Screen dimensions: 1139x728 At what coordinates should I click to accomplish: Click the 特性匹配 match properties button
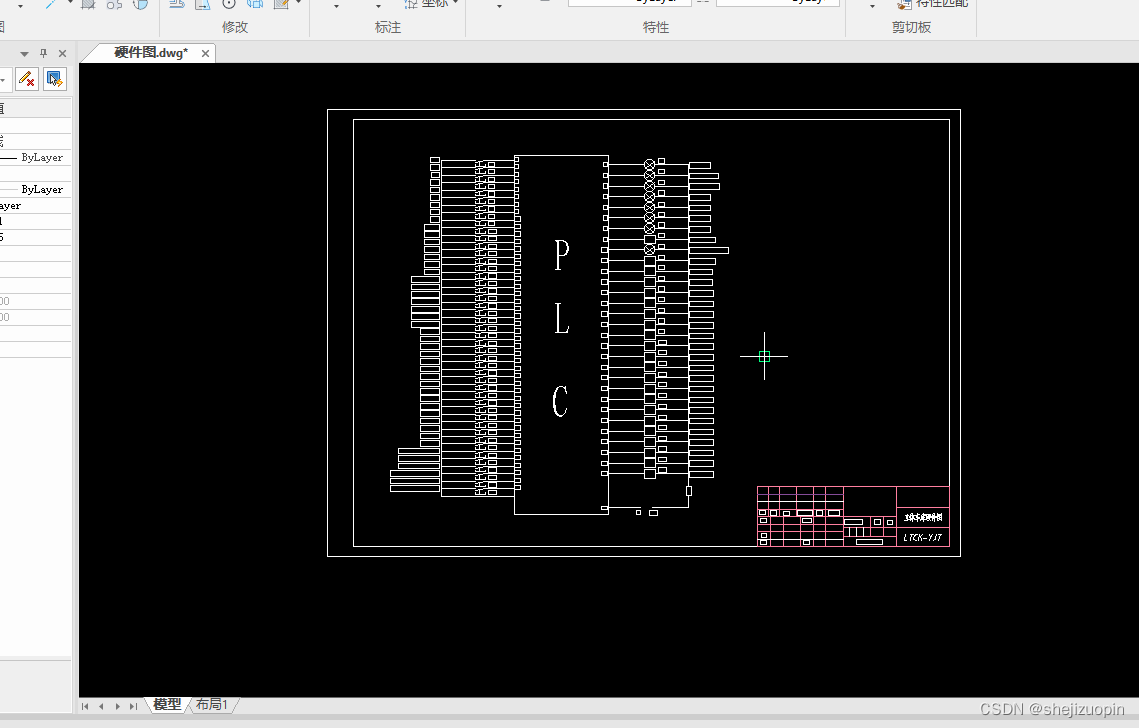click(x=933, y=4)
